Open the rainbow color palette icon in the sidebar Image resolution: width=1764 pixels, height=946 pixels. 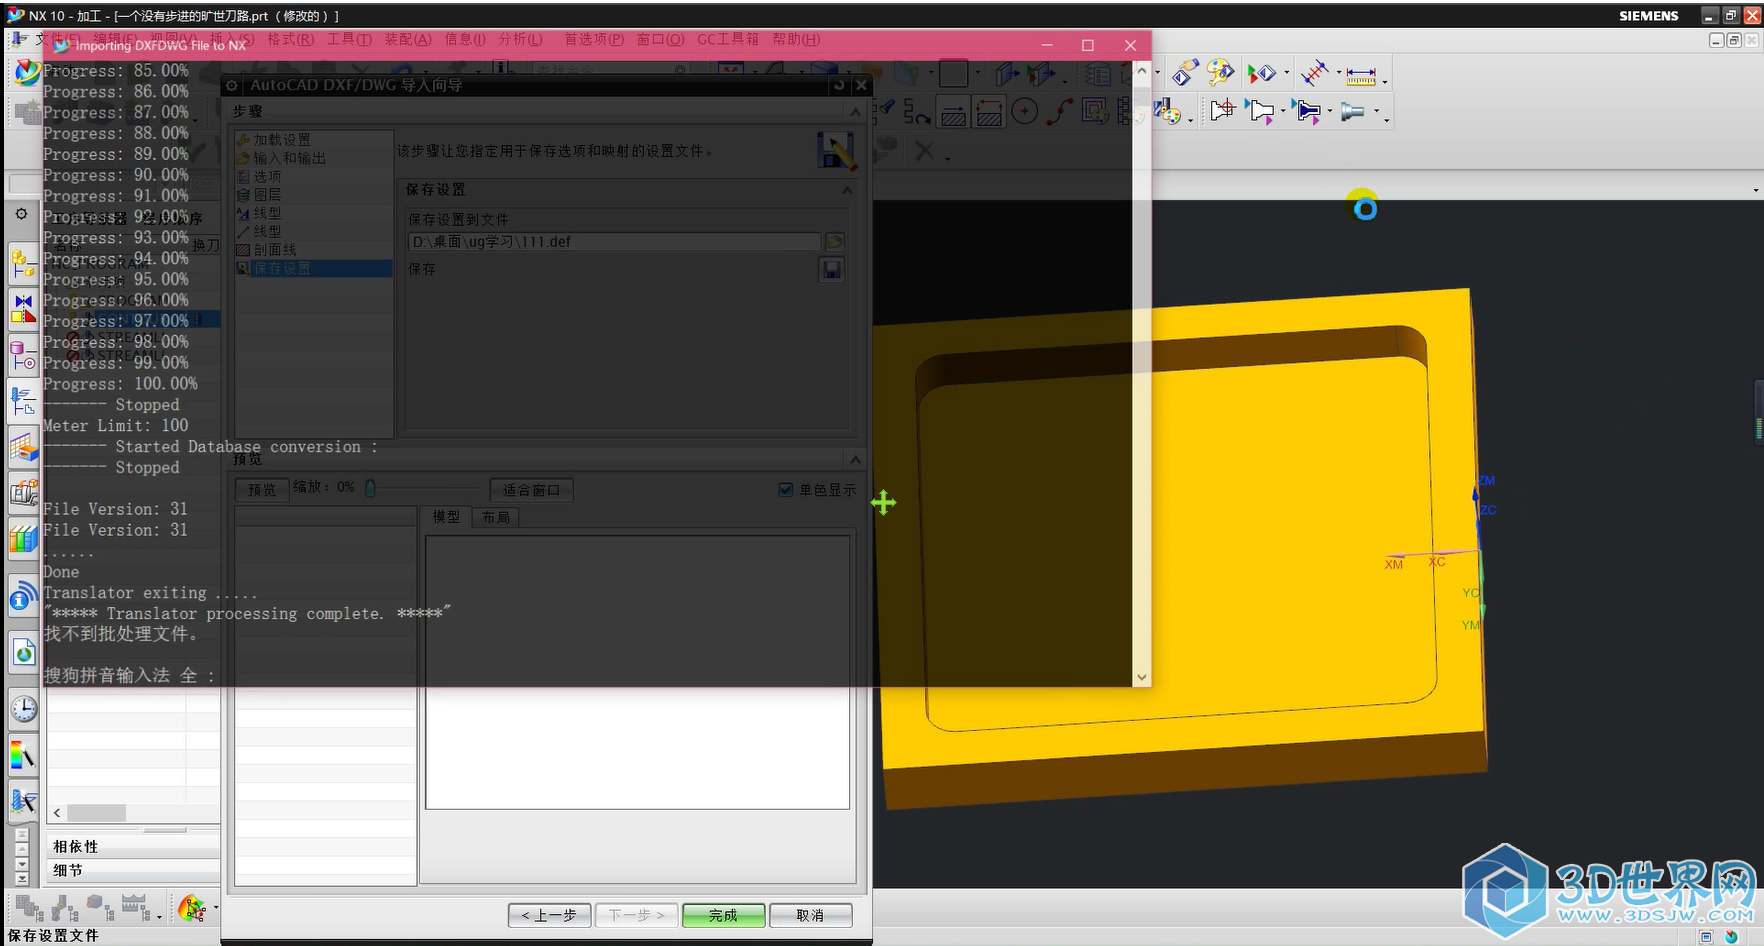pos(23,755)
